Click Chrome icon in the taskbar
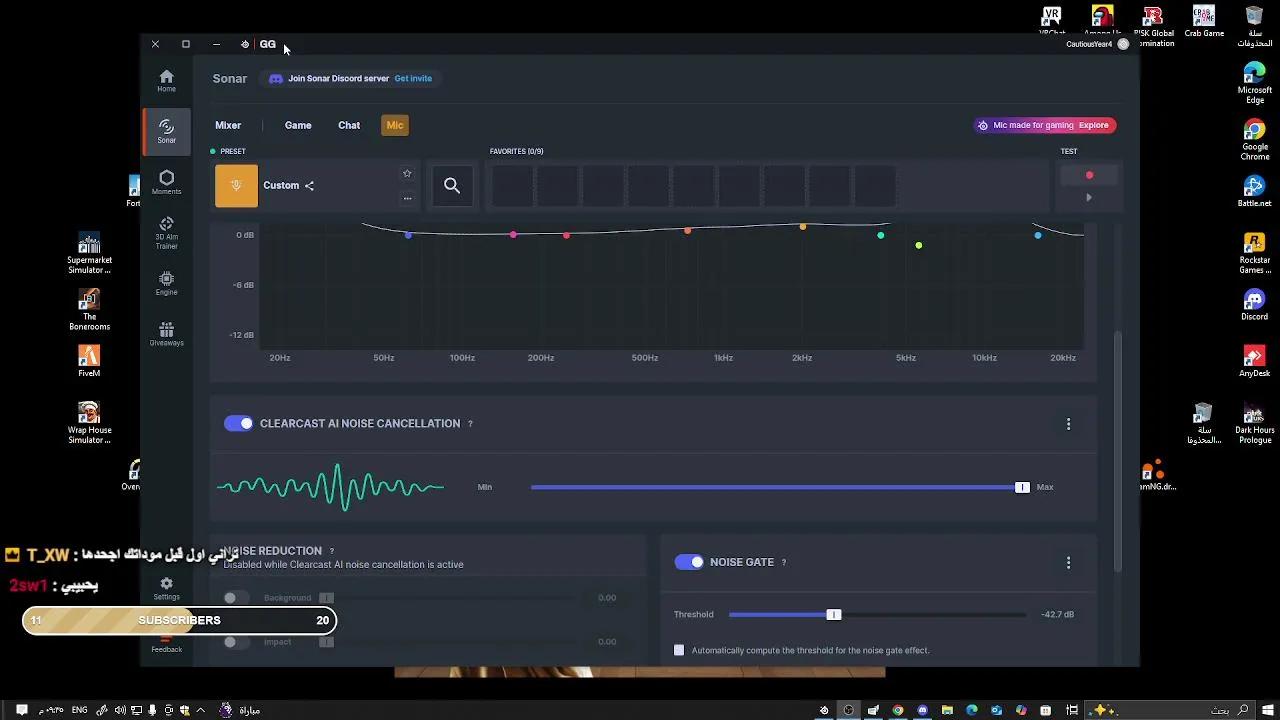This screenshot has height=720, width=1280. pyautogui.click(x=897, y=711)
